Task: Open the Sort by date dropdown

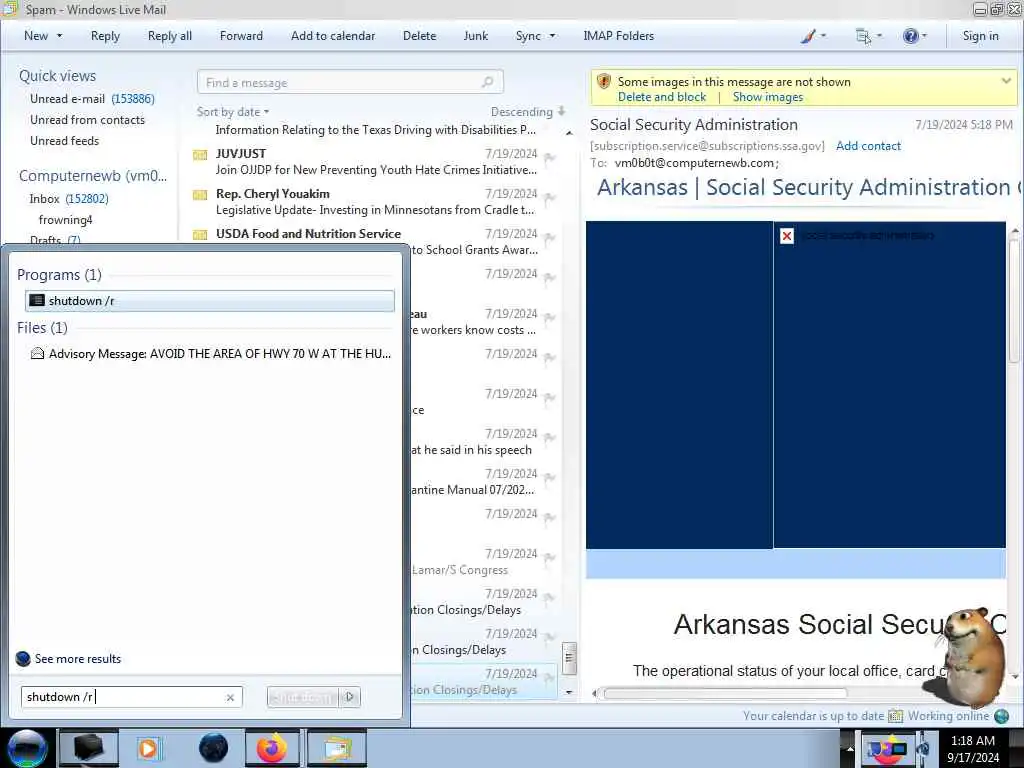Action: (x=233, y=112)
